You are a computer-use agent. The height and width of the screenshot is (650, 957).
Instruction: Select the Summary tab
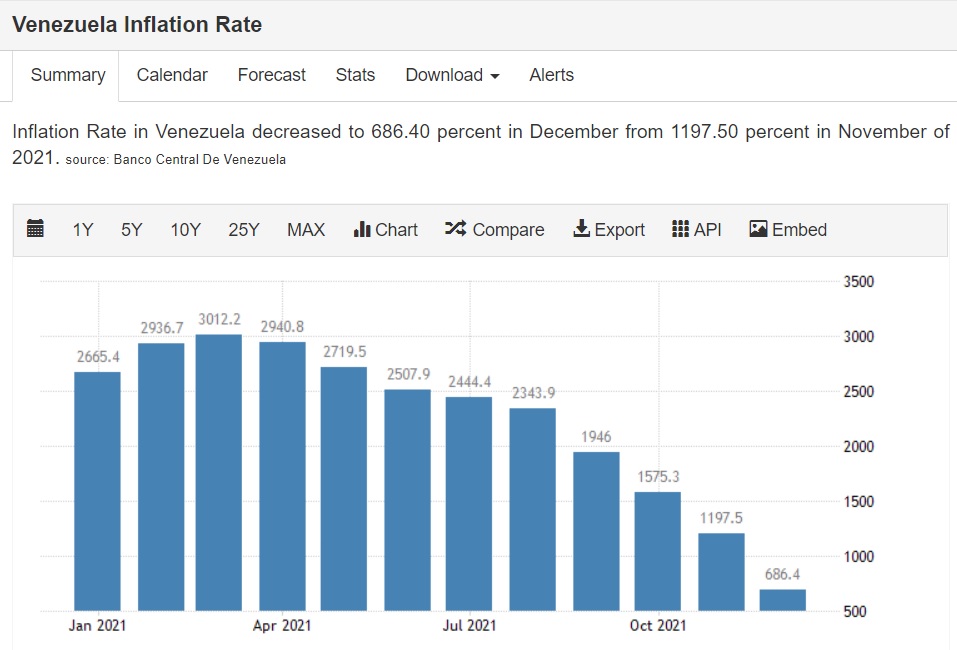pos(68,75)
